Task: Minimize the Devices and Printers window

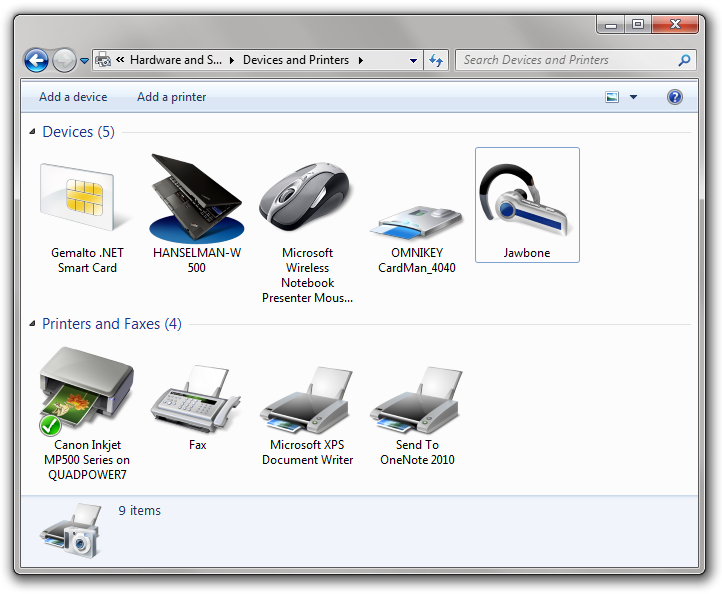Action: [611, 25]
